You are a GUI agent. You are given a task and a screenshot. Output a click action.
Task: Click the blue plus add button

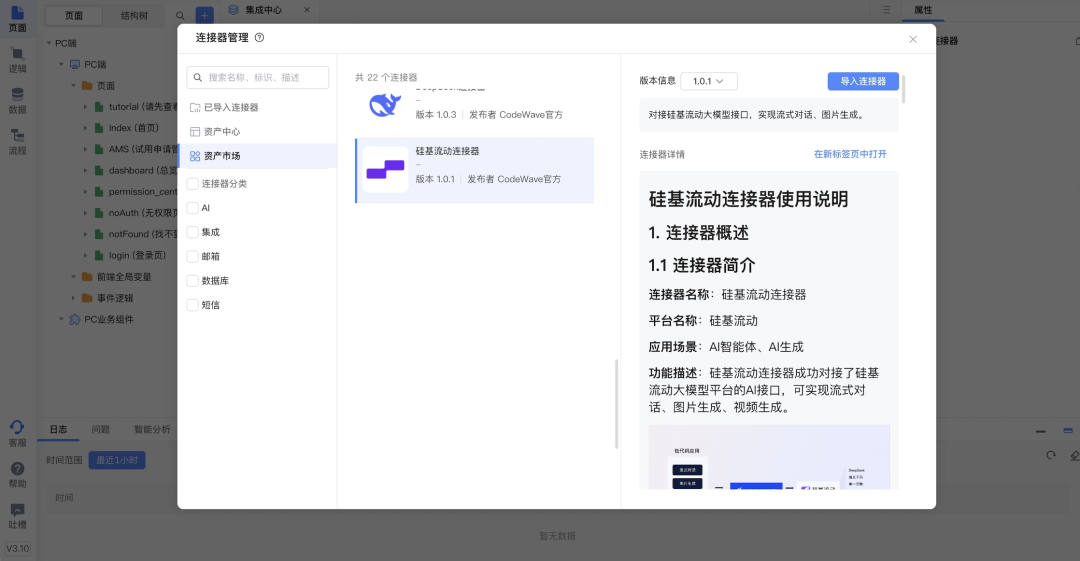pyautogui.click(x=205, y=15)
